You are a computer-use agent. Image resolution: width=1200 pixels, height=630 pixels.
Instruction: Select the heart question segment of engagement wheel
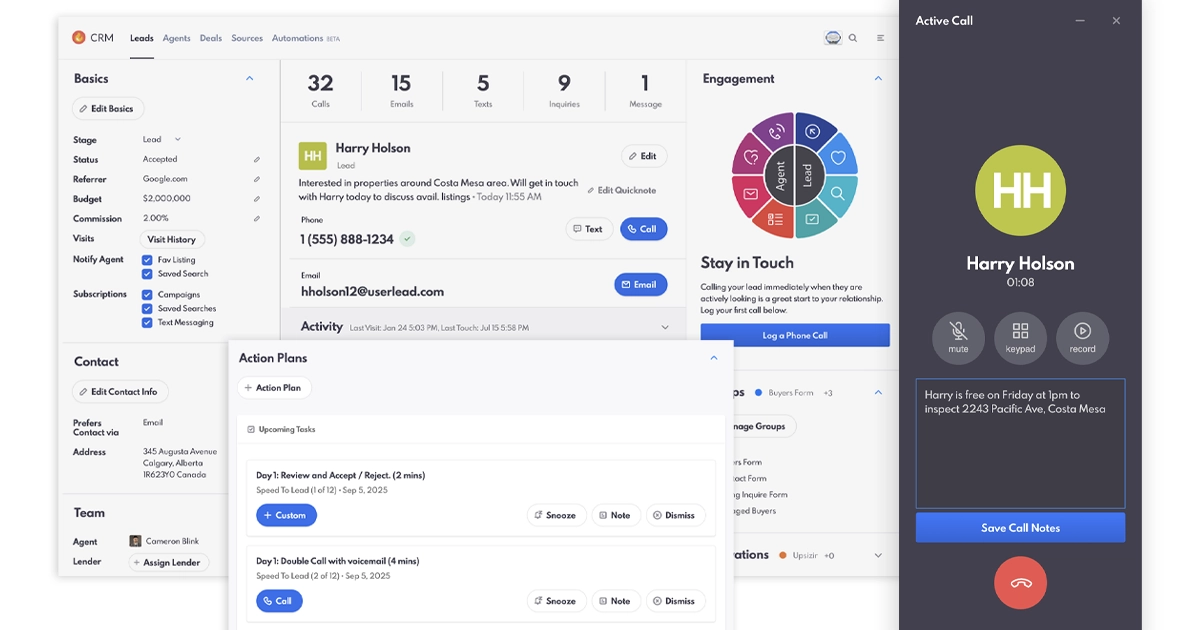[751, 157]
